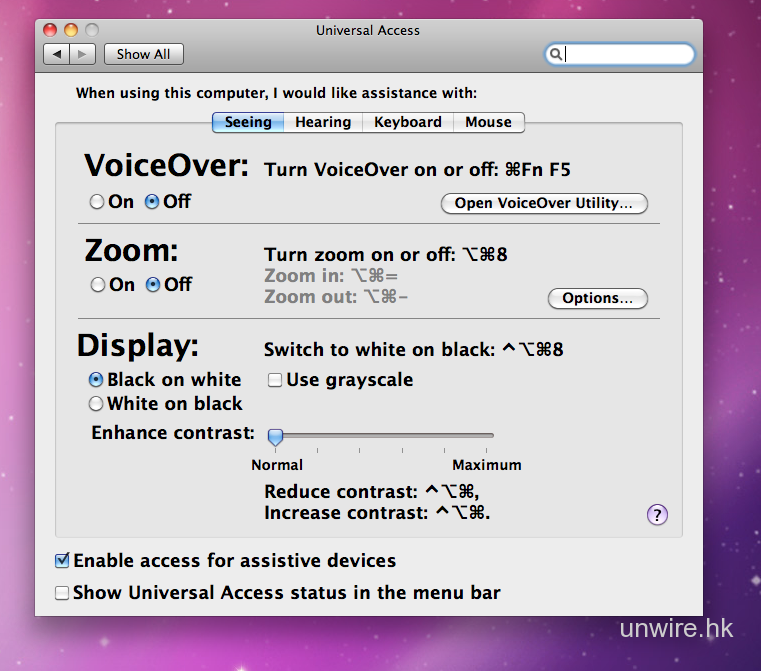Screen dimensions: 761x671
Task: Click the Enhance contrast slider handle
Action: click(x=275, y=436)
